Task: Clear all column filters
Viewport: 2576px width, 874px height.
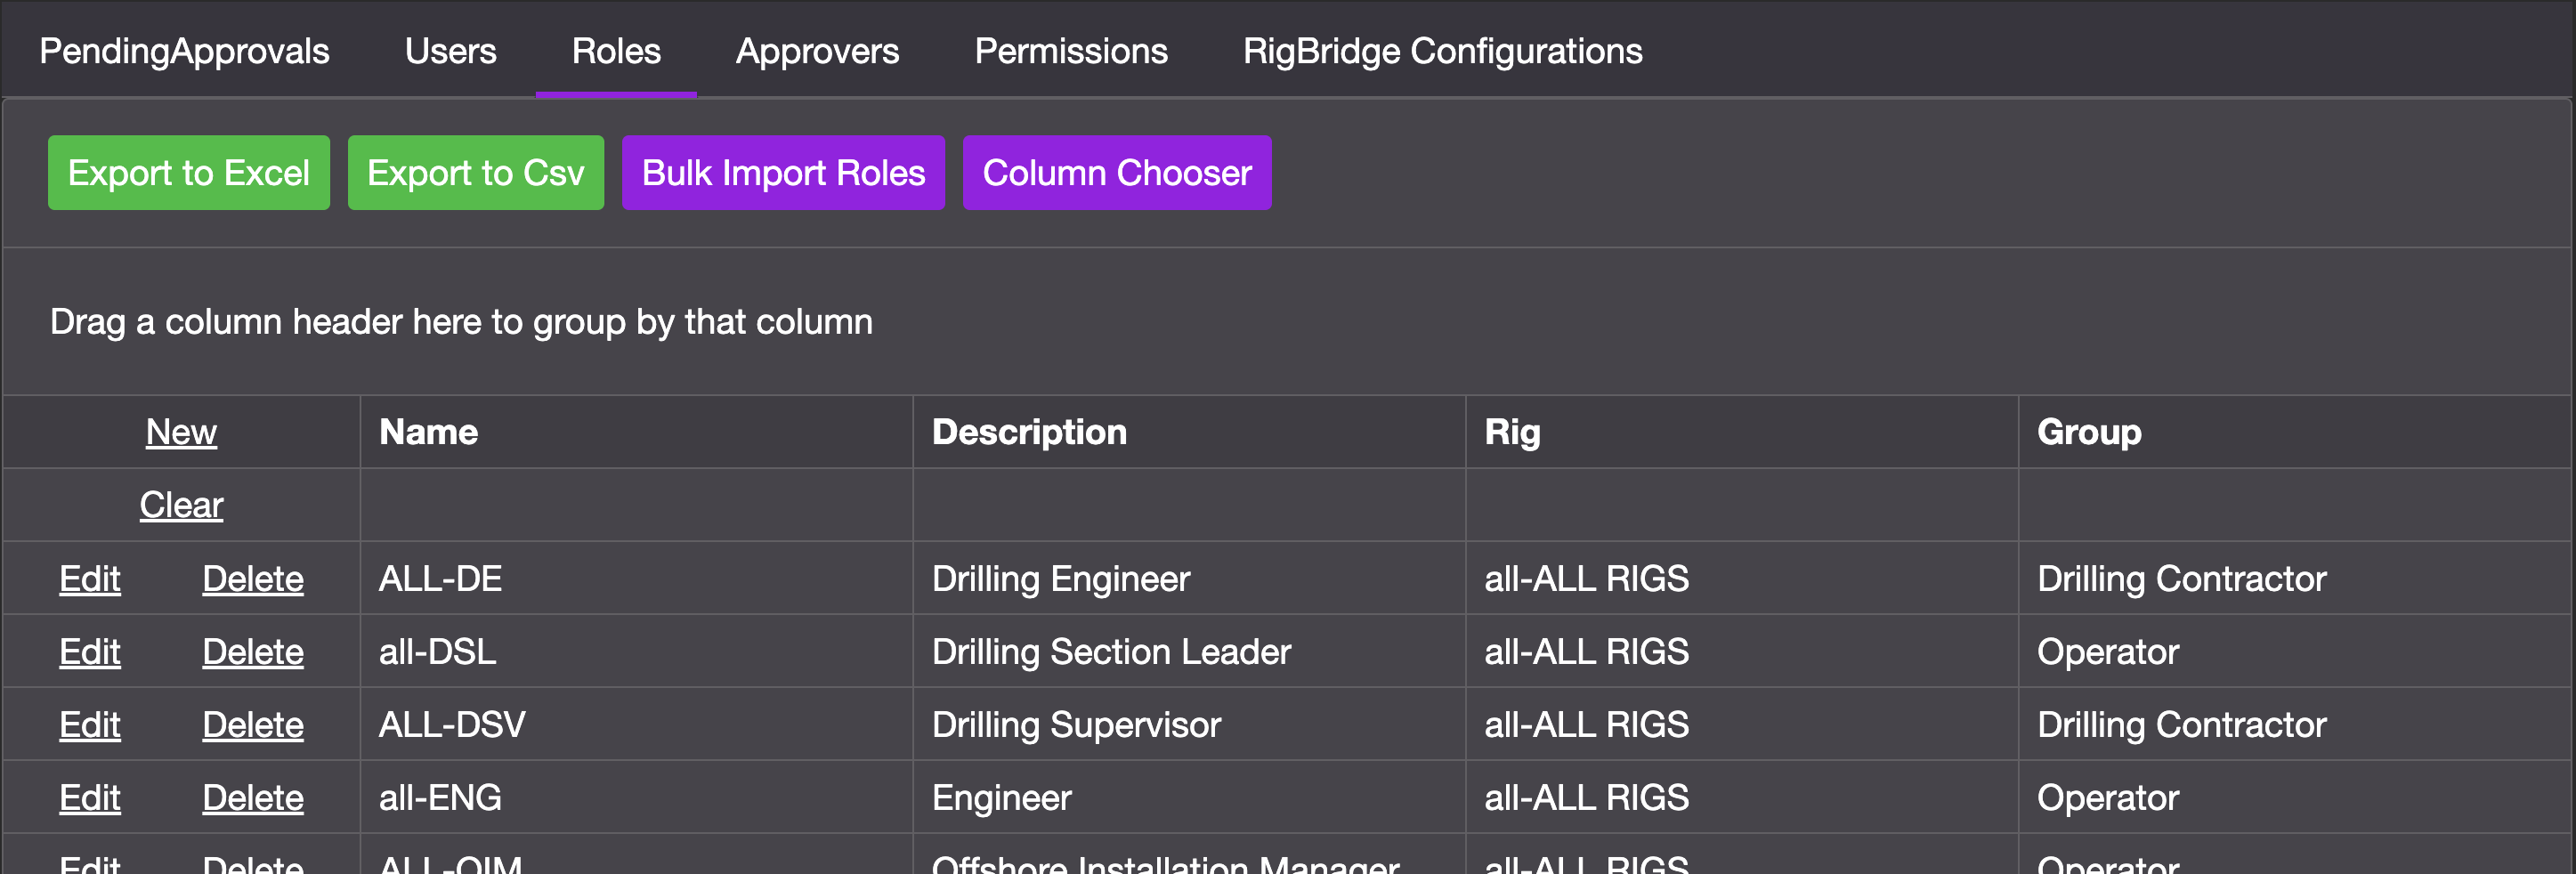Action: point(181,505)
